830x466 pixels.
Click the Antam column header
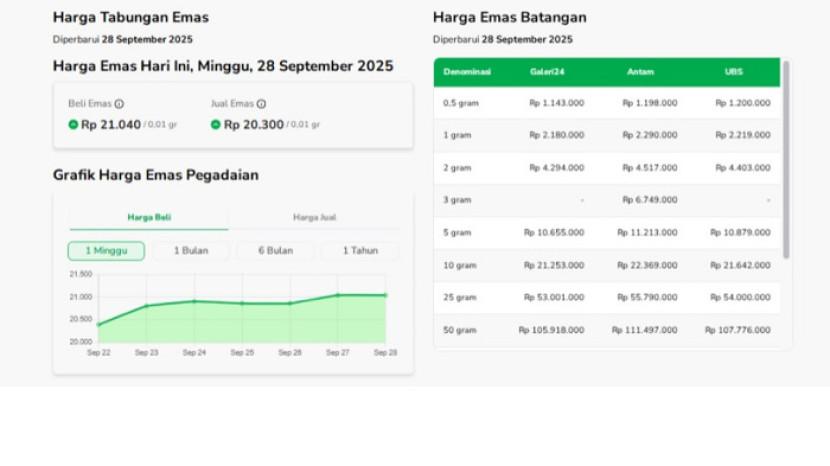click(x=640, y=72)
